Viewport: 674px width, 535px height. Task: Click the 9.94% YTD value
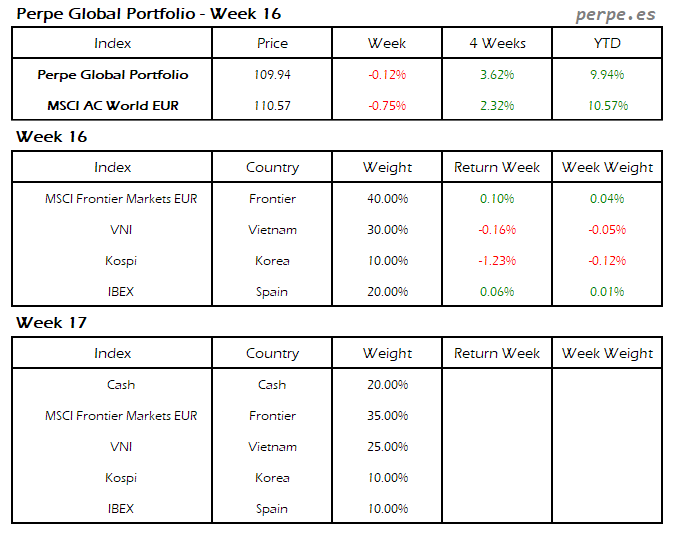point(607,75)
